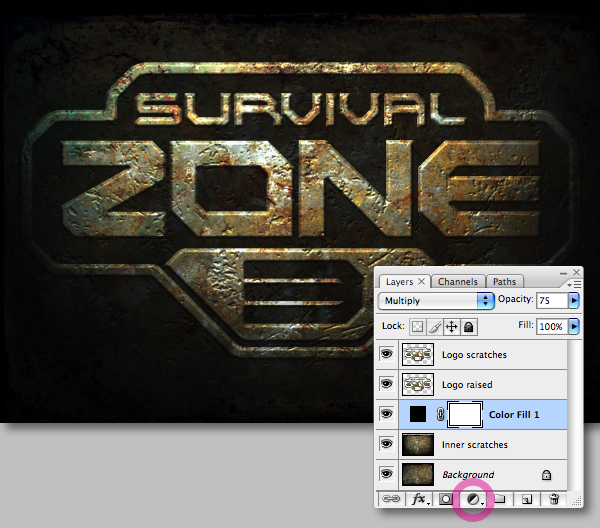Viewport: 600px width, 528px height.
Task: Close the Layers panel window
Action: point(577,272)
